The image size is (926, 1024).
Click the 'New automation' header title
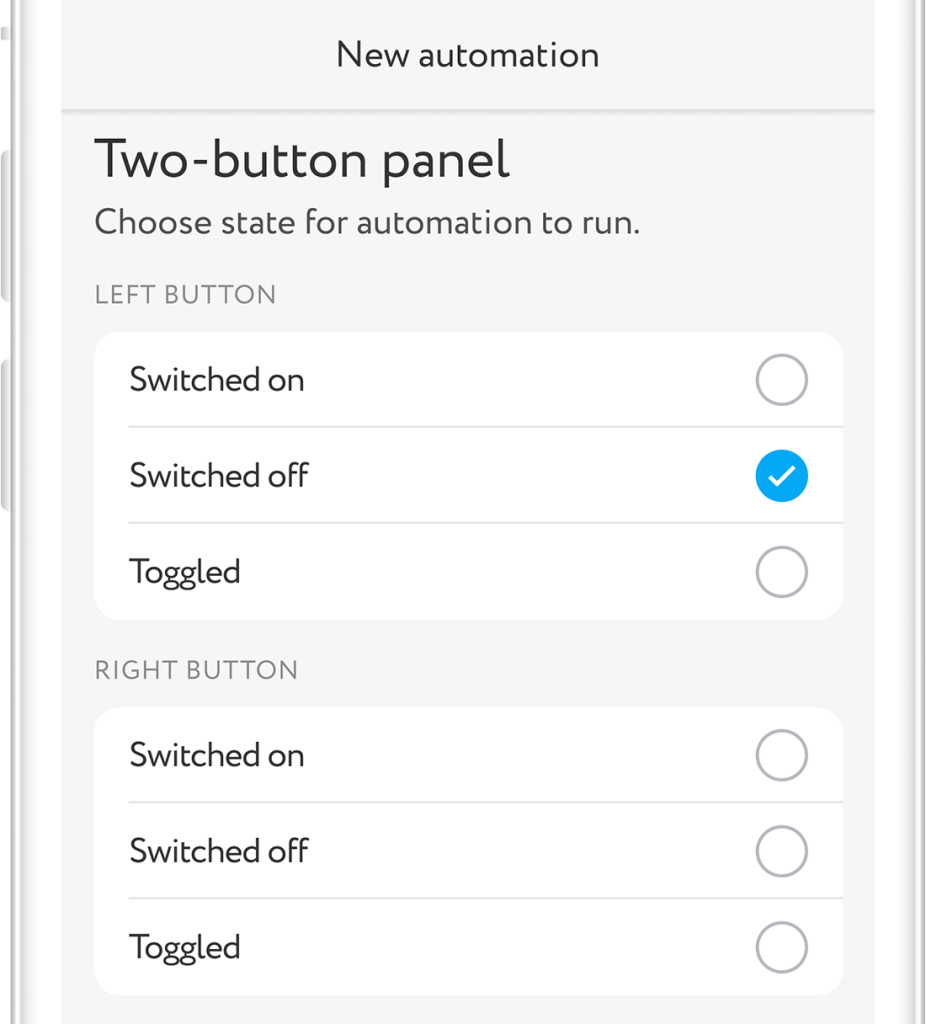[467, 54]
